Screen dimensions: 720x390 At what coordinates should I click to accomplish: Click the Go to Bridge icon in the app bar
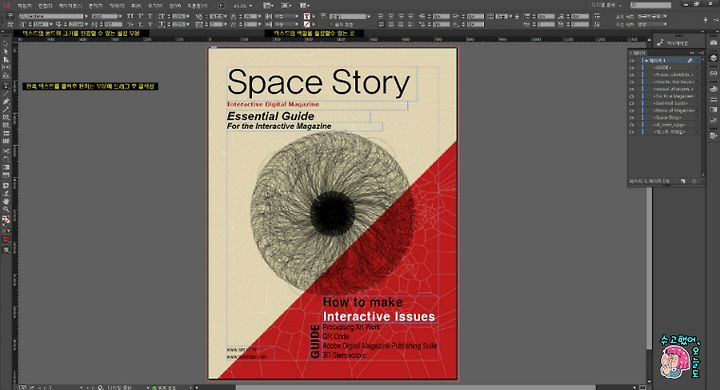point(221,6)
